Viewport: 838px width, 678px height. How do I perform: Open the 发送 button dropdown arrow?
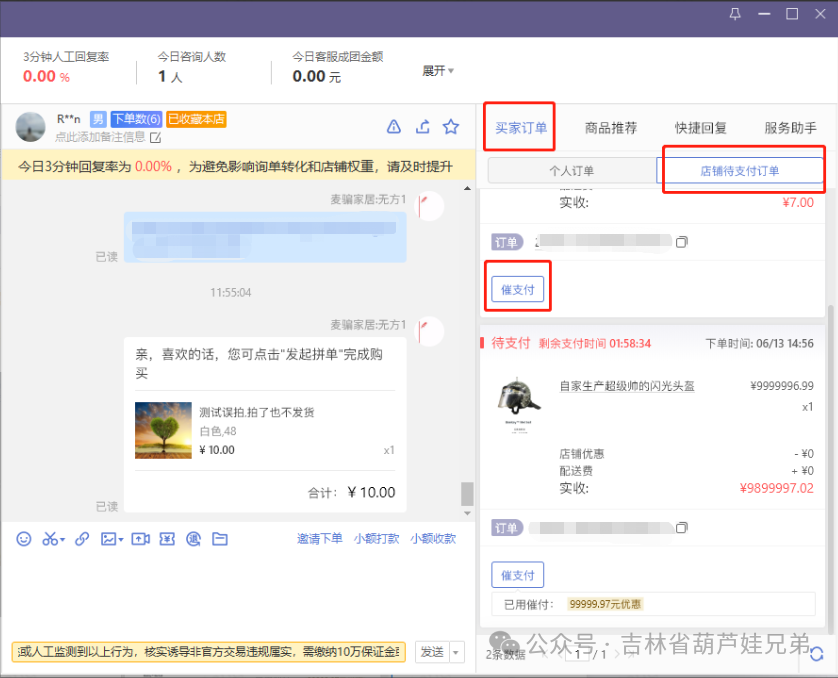[x=455, y=651]
